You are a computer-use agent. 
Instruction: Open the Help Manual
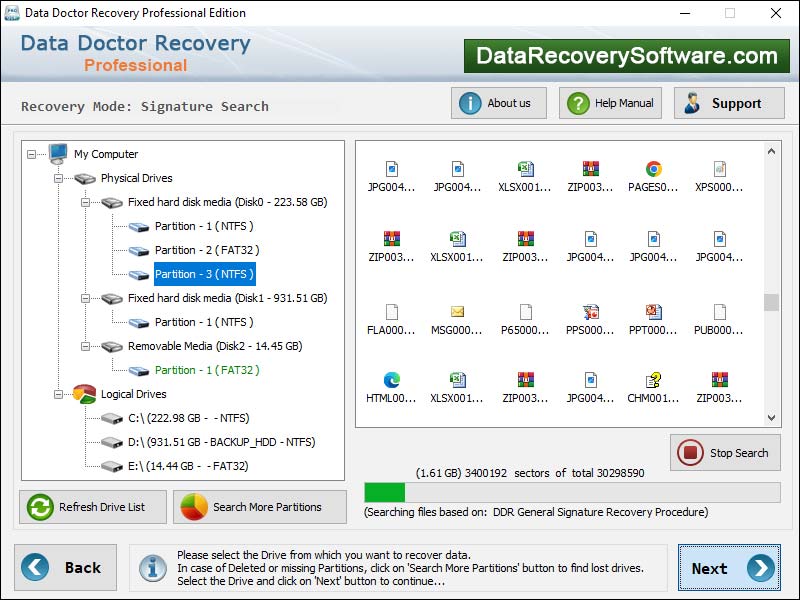[608, 103]
